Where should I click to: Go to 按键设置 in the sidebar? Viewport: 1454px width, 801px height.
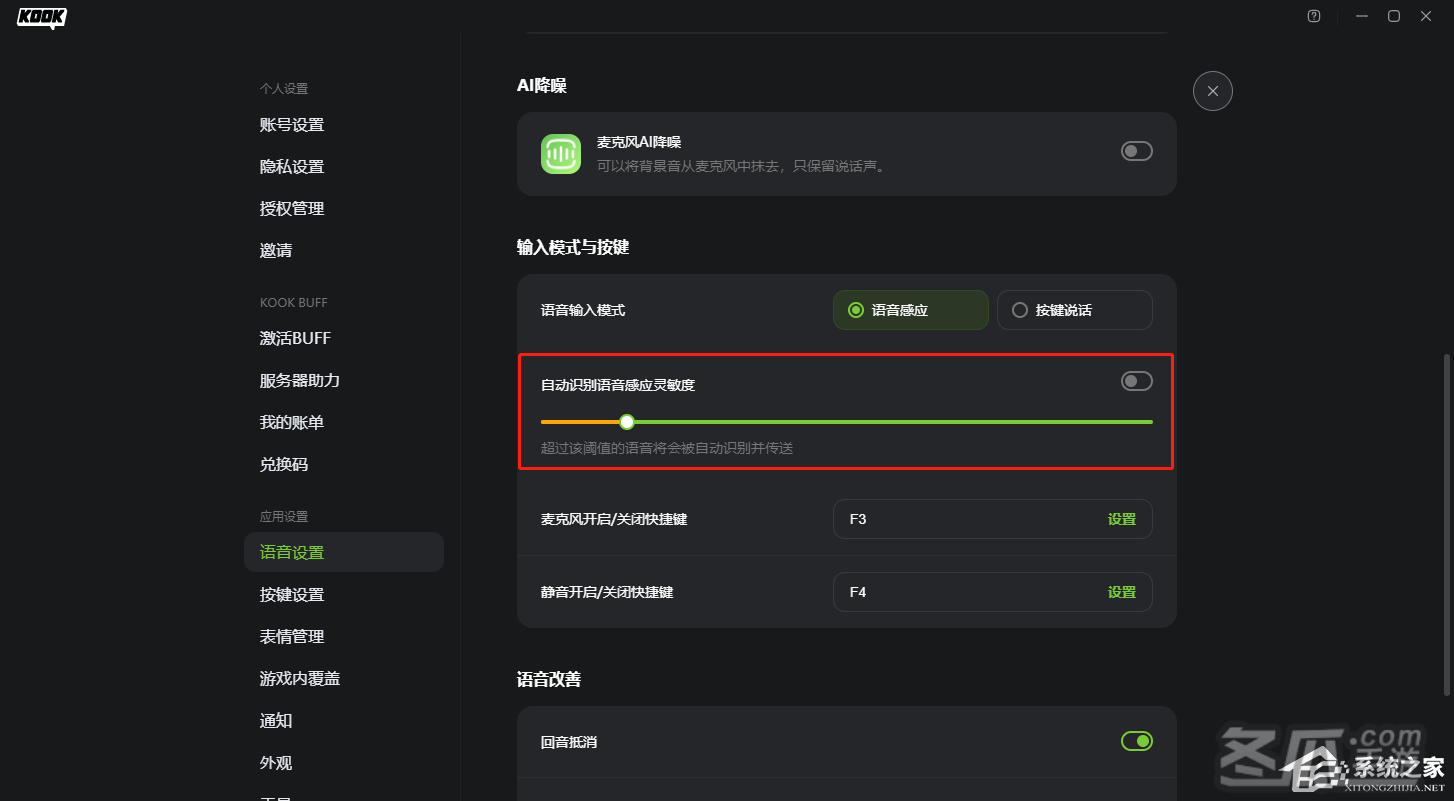(292, 595)
